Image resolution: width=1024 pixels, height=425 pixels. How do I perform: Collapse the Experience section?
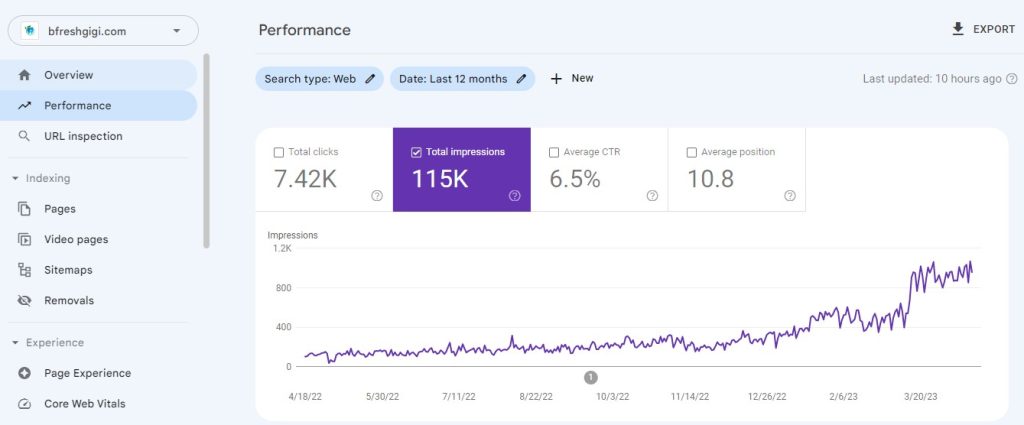[x=15, y=343]
